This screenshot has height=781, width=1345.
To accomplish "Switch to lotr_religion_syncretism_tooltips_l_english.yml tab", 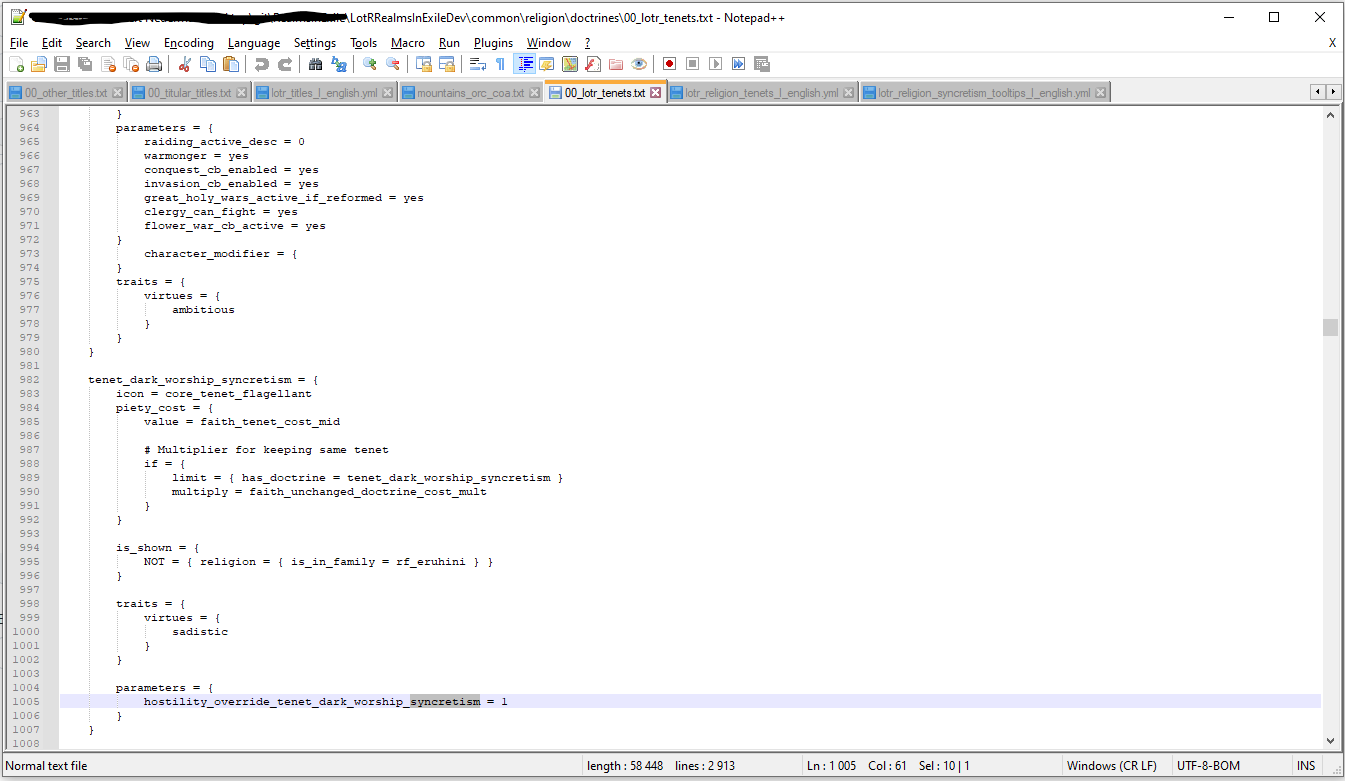I will click(x=985, y=93).
